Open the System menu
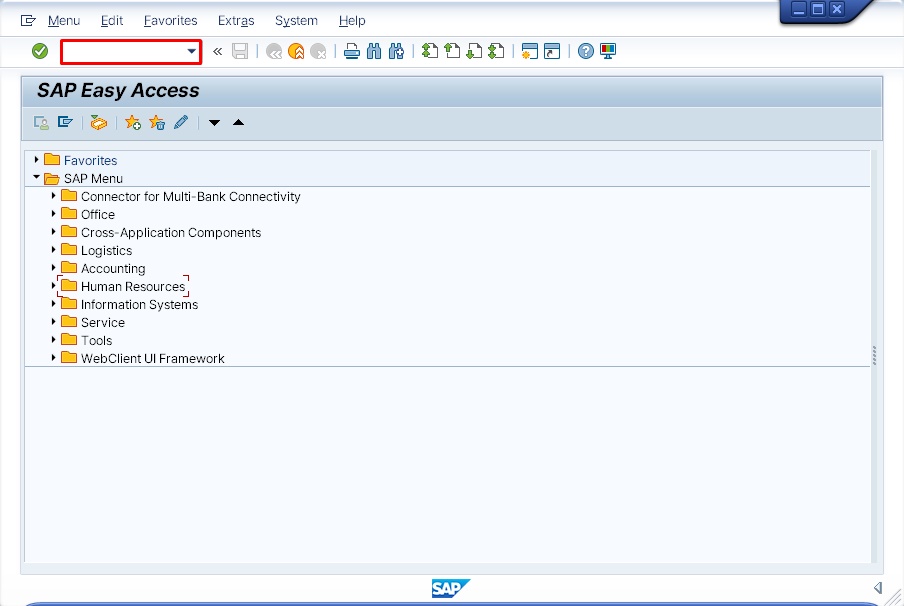Screen dimensions: 904x606 (296, 21)
